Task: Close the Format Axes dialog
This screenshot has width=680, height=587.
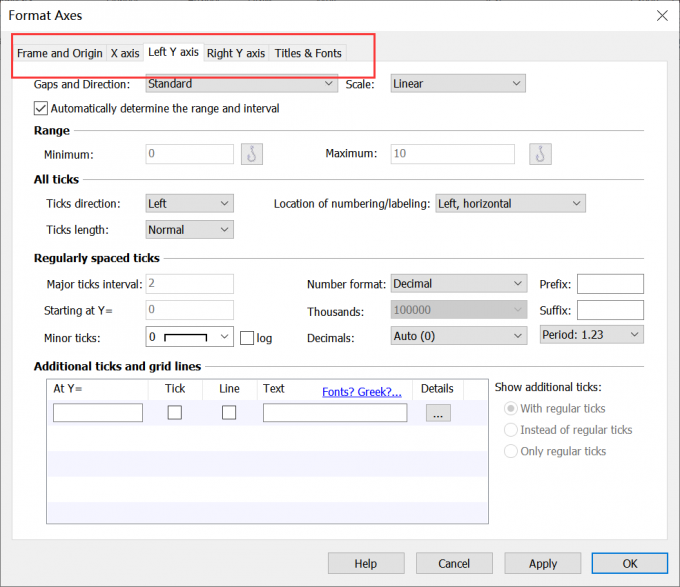Action: point(662,16)
